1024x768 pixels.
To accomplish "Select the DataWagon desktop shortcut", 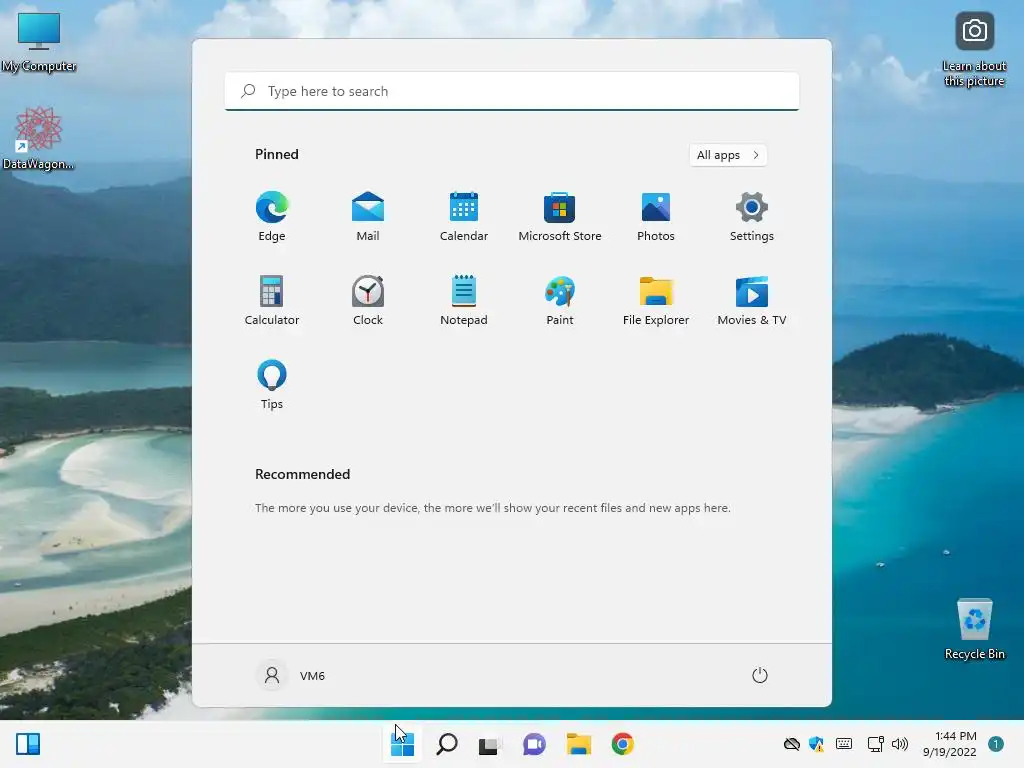I will pos(39,138).
